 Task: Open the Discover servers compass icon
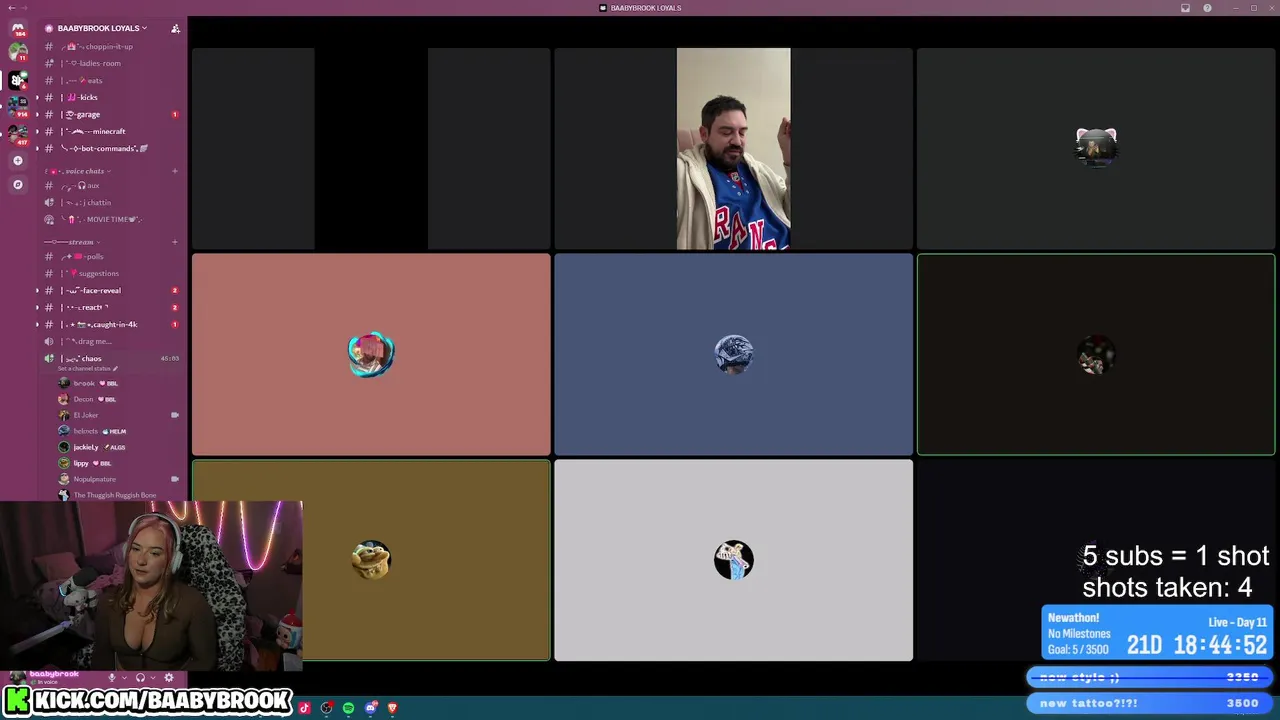[x=18, y=184]
